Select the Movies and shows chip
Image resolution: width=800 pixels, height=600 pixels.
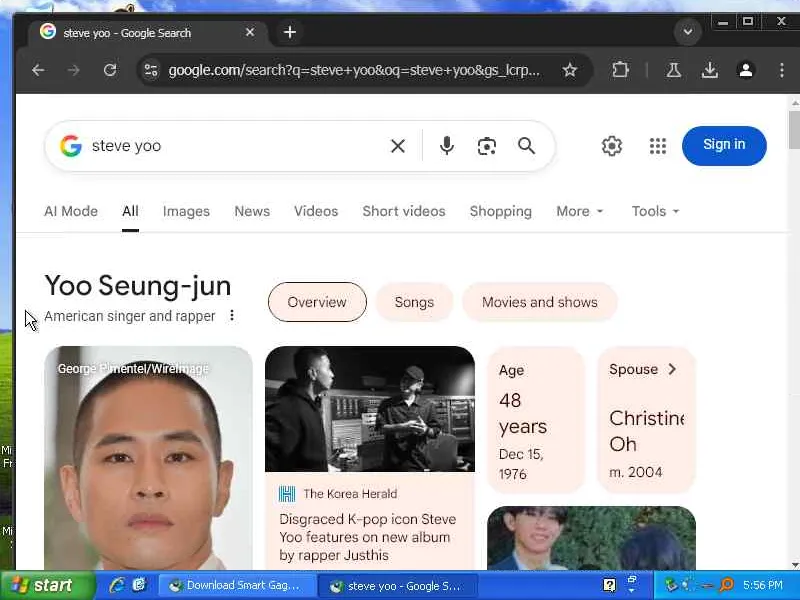[x=539, y=302]
